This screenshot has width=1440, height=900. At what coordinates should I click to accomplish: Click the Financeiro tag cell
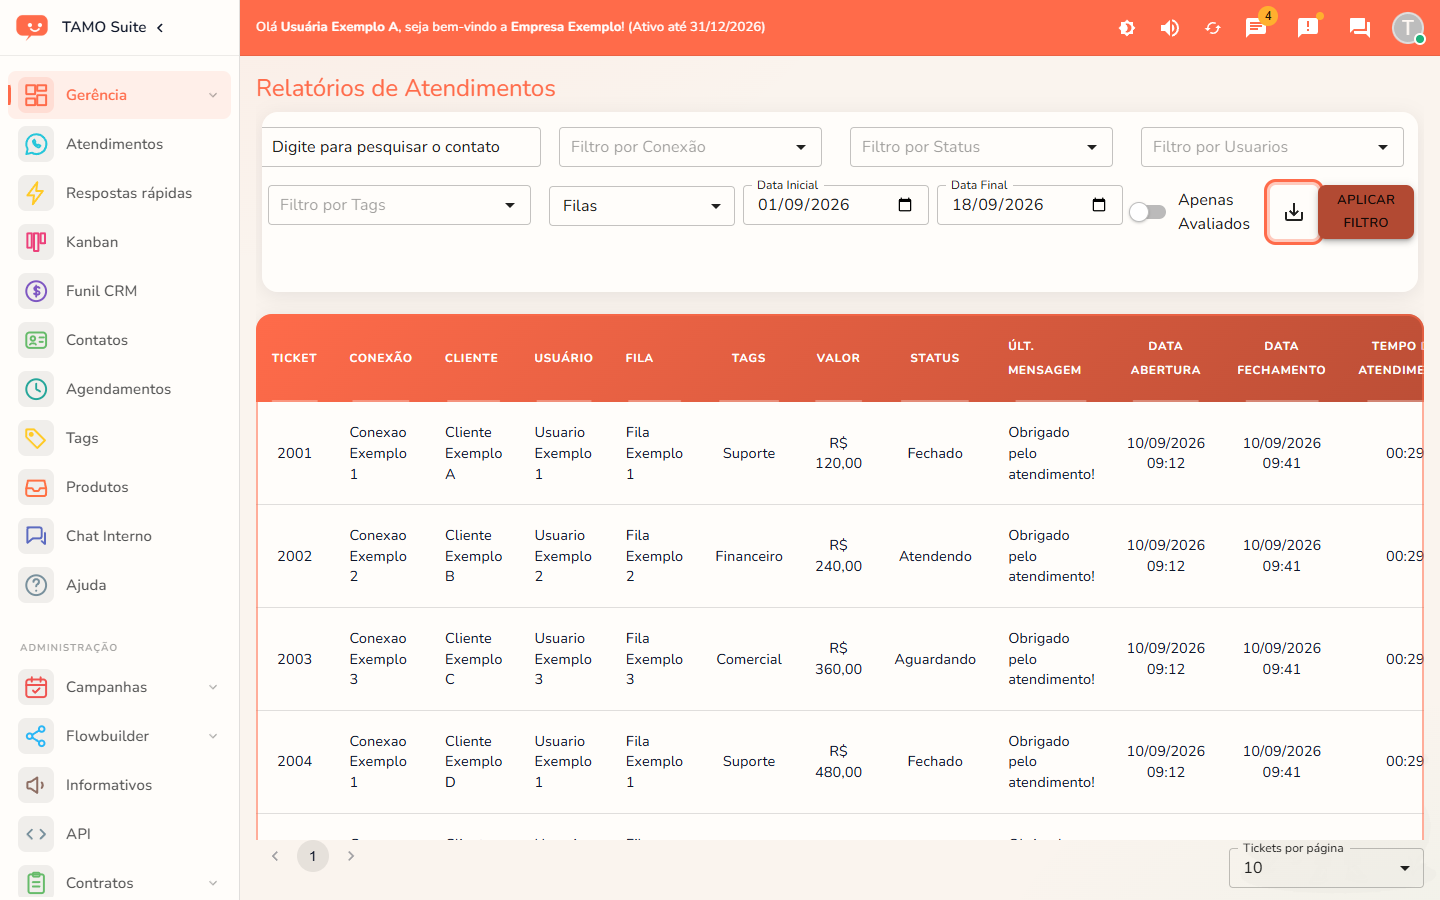[749, 557]
